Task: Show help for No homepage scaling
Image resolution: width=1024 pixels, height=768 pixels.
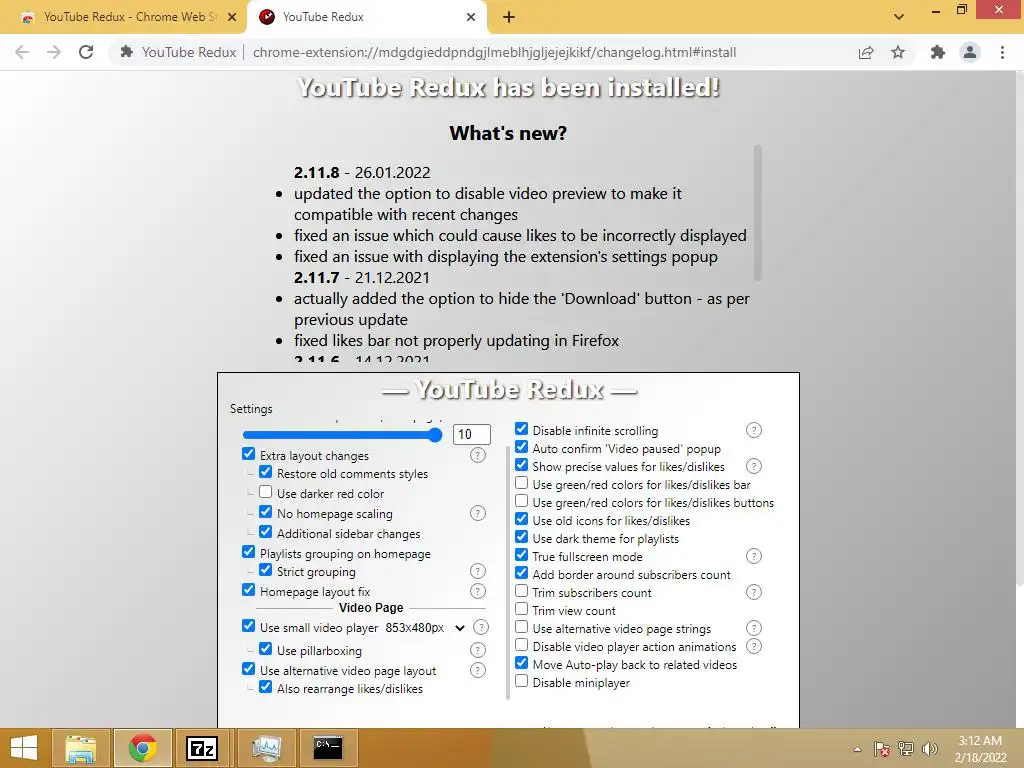Action: coord(478,513)
